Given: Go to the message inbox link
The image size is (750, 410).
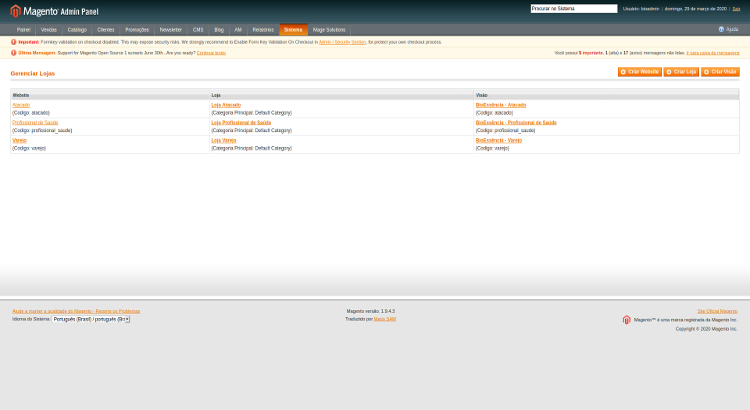Looking at the screenshot, I should coord(713,53).
